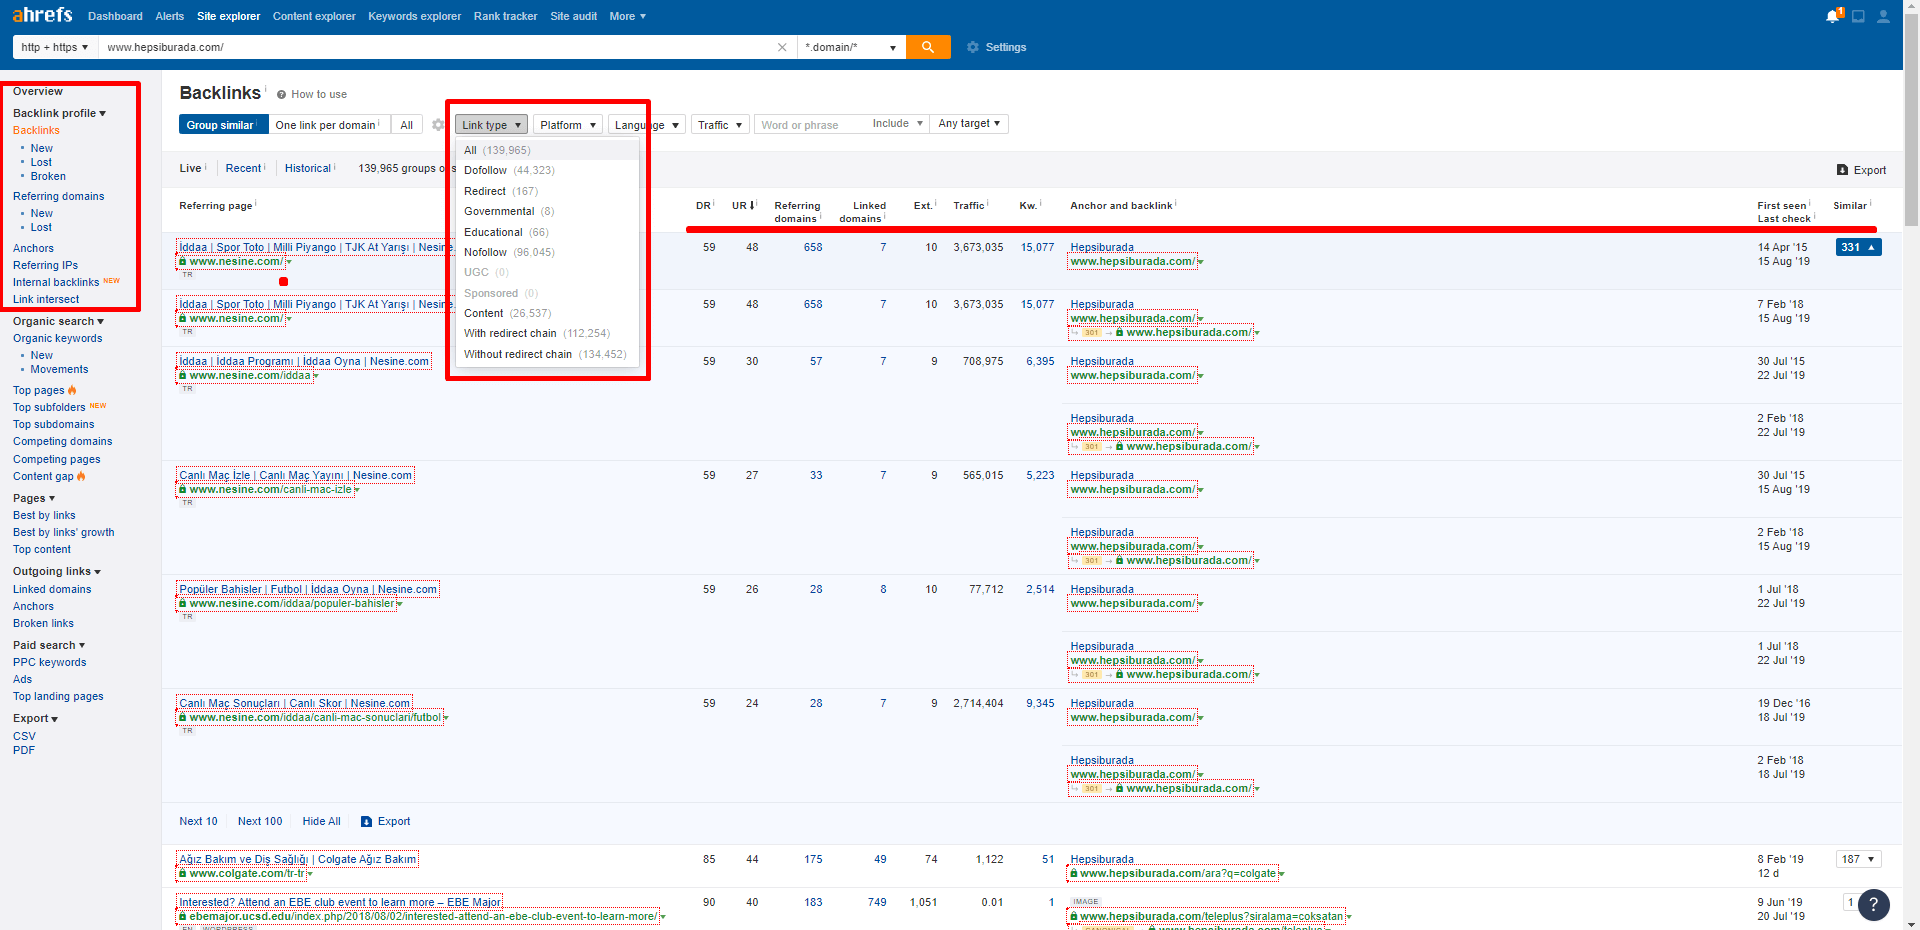The height and width of the screenshot is (930, 1920).
Task: Open Rank tracker tab
Action: (x=505, y=16)
